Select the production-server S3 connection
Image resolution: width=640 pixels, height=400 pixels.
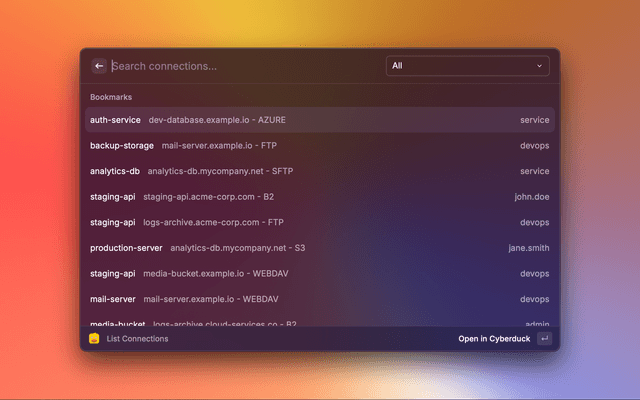click(x=319, y=248)
